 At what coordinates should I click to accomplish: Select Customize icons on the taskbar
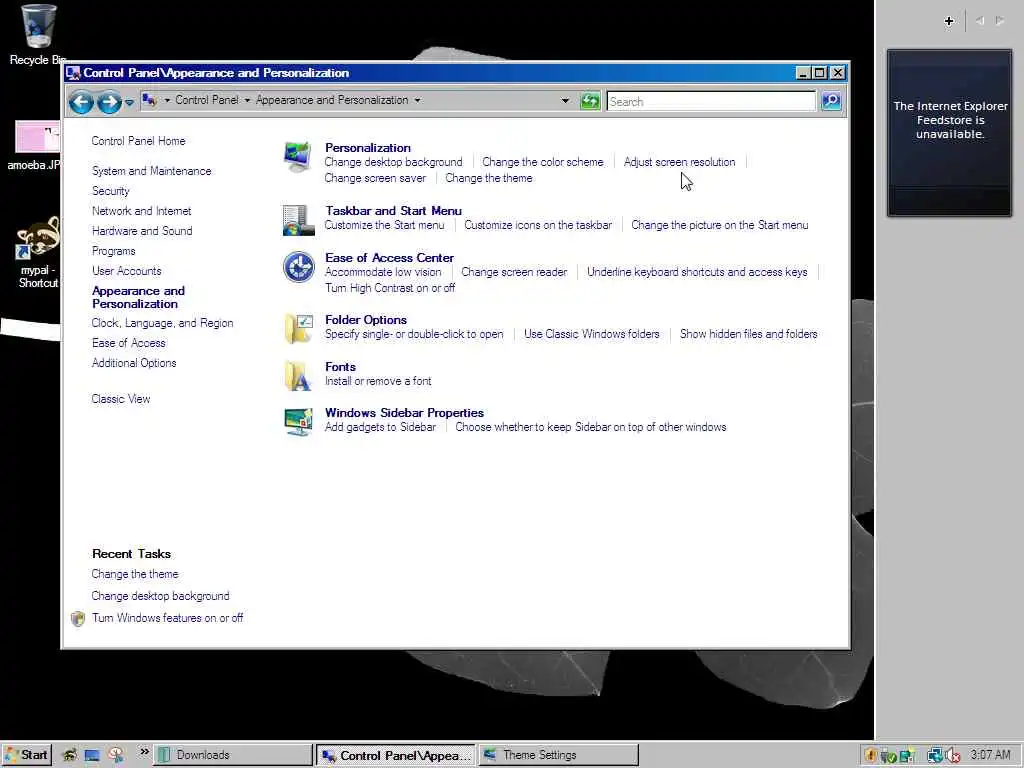coord(538,225)
